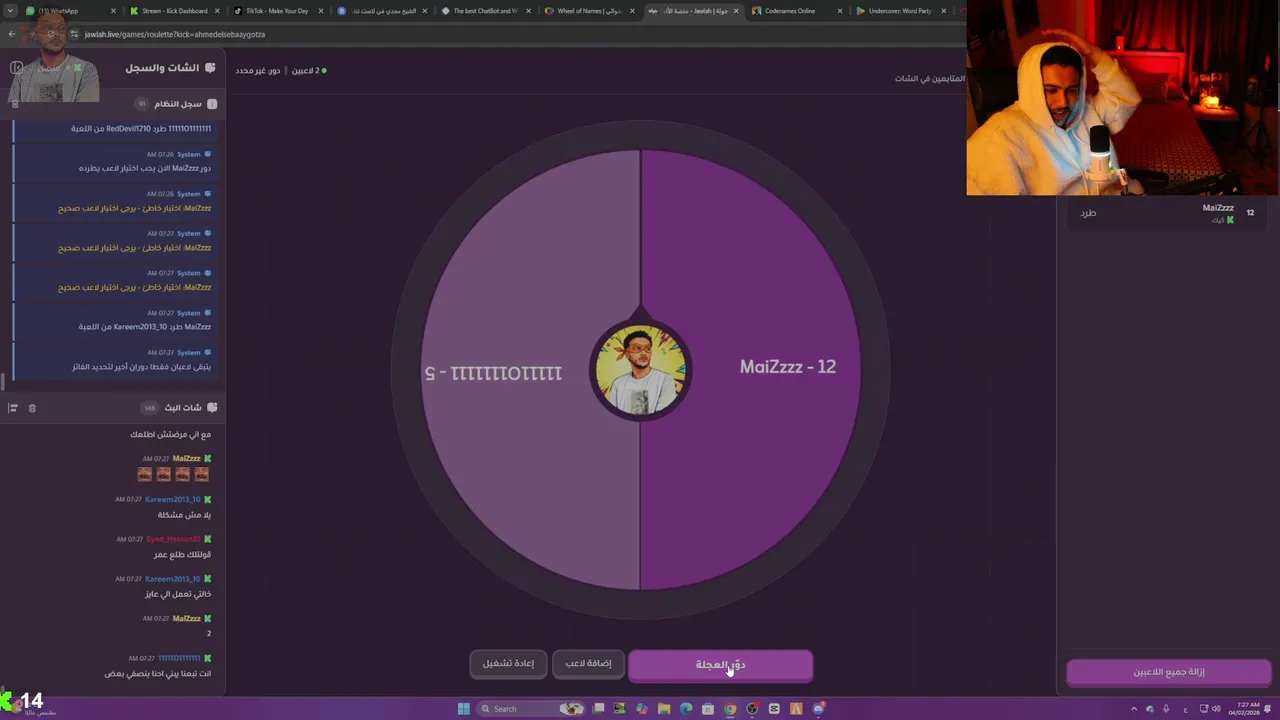
Task: Open the Windows Start menu
Action: (464, 708)
